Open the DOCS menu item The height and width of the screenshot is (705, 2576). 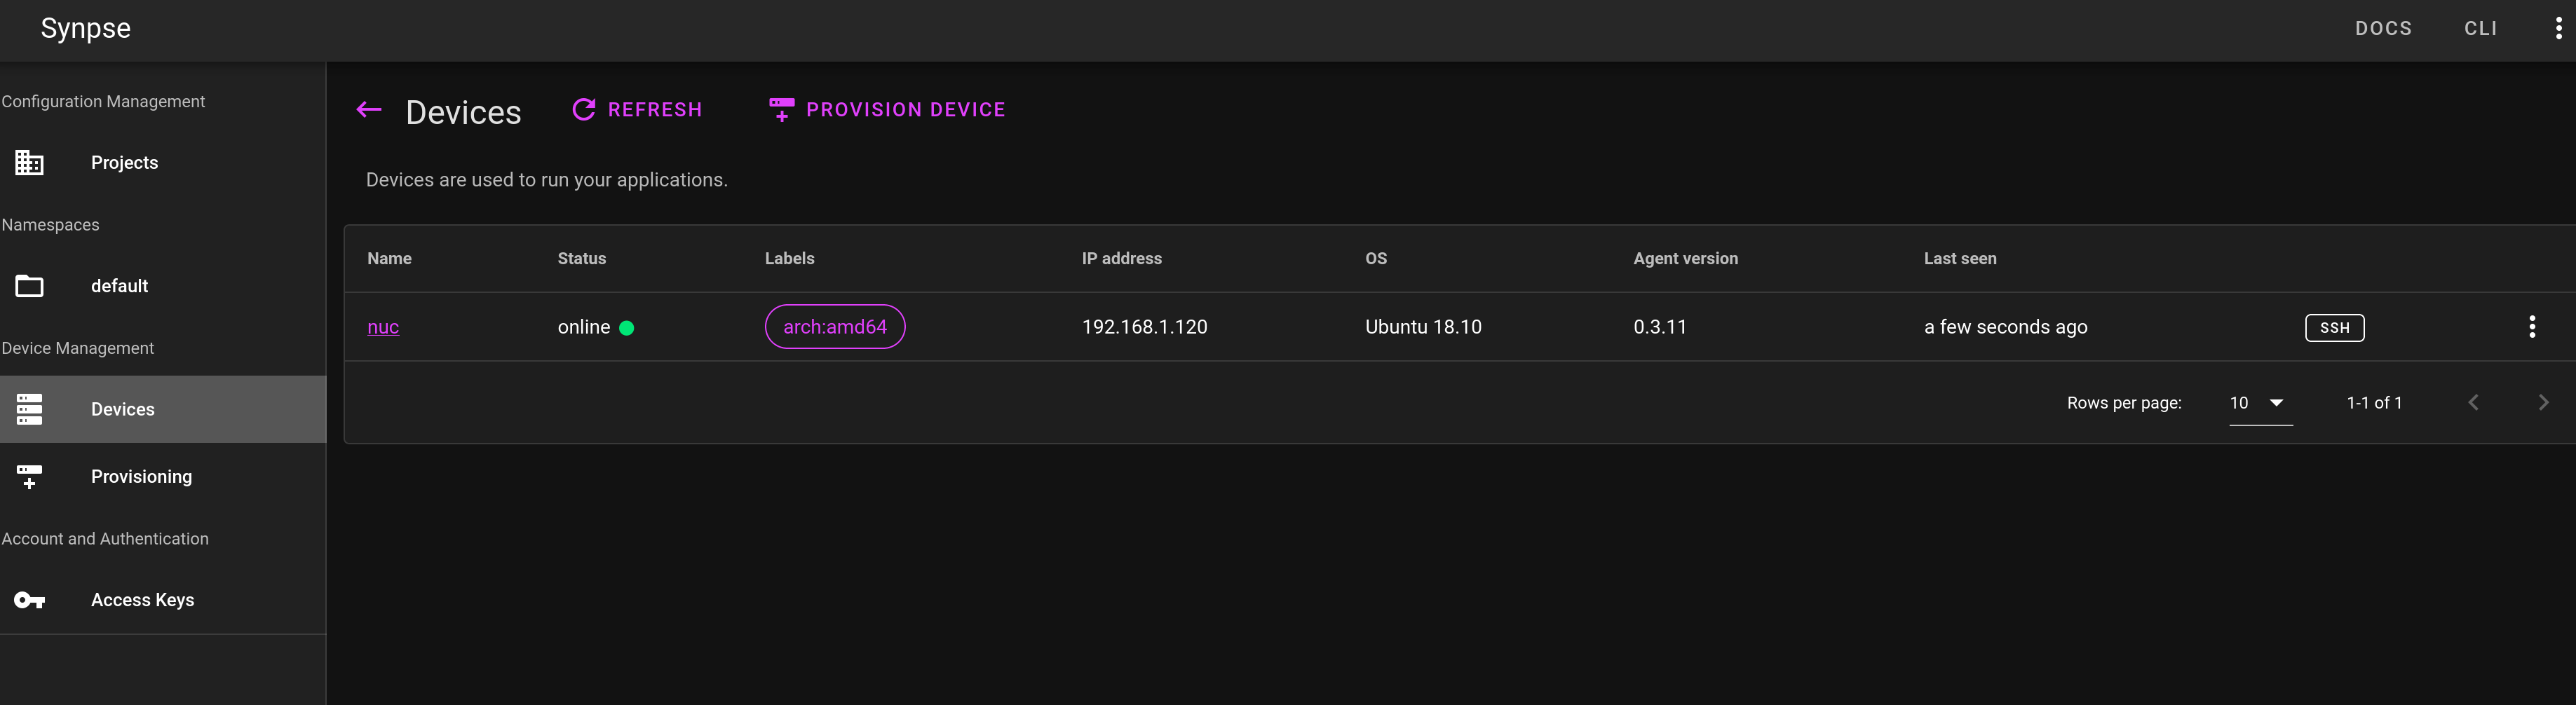tap(2384, 28)
